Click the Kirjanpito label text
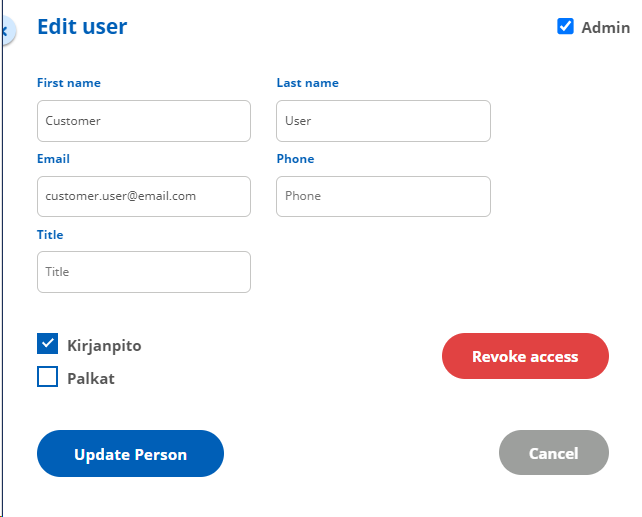The width and height of the screenshot is (642, 517). pos(104,346)
